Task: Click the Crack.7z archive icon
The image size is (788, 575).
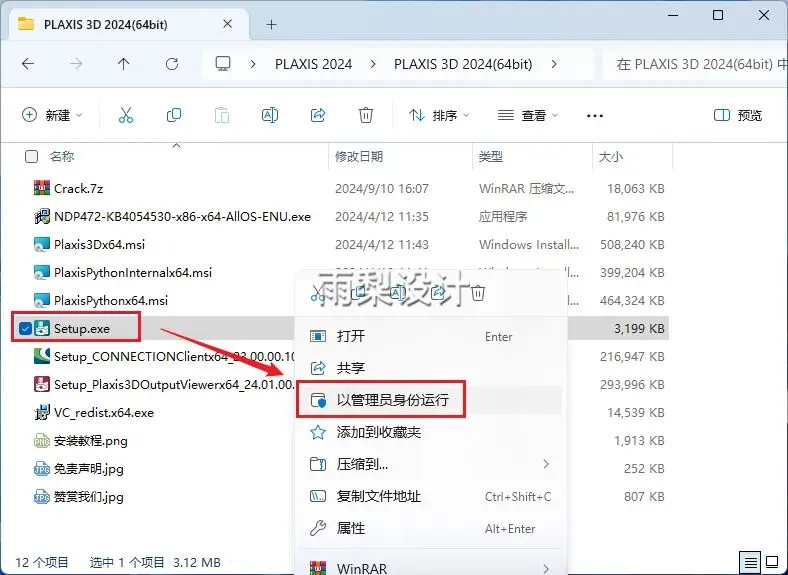Action: point(42,188)
